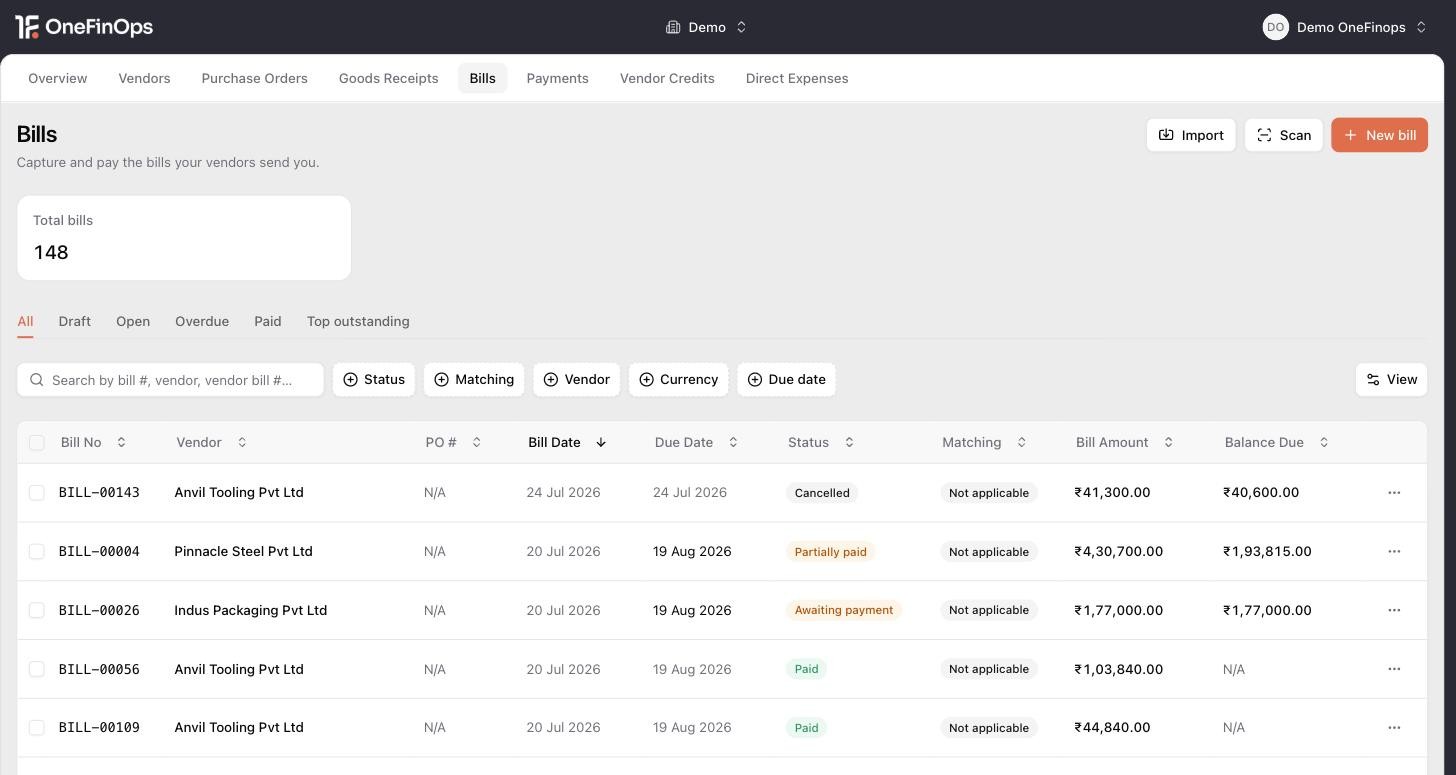This screenshot has width=1456, height=775.
Task: Open bill BILL-00004
Action: pos(99,552)
